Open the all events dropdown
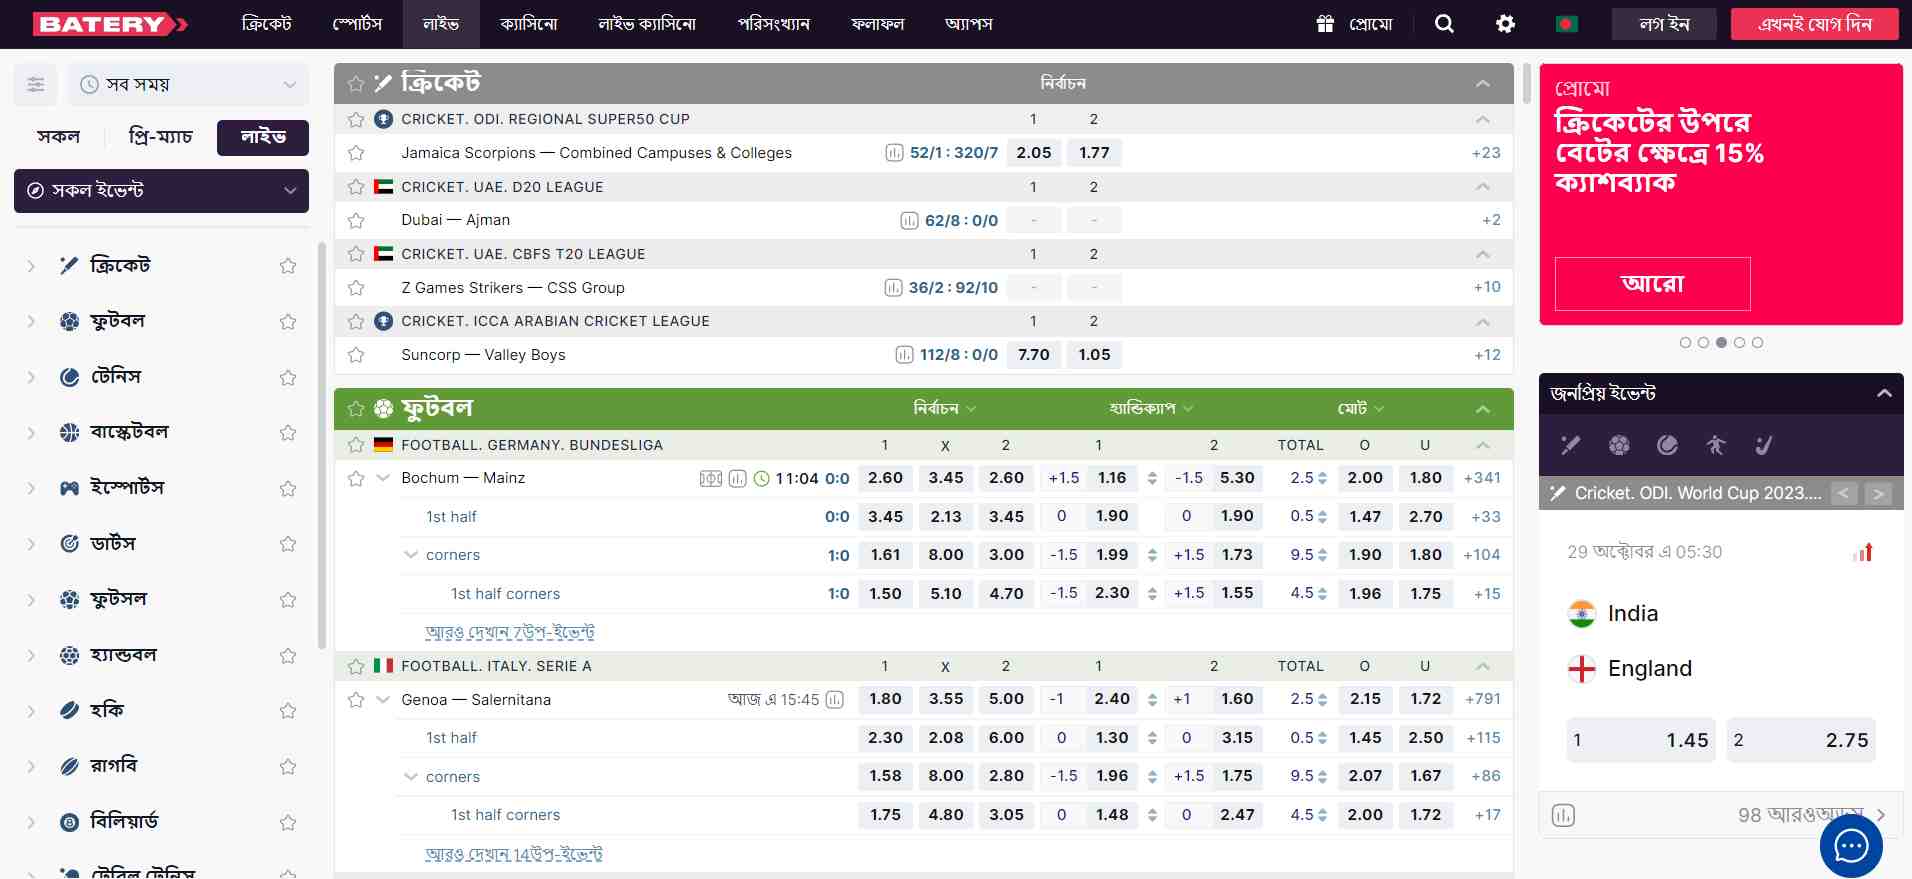This screenshot has height=879, width=1912. pos(161,191)
